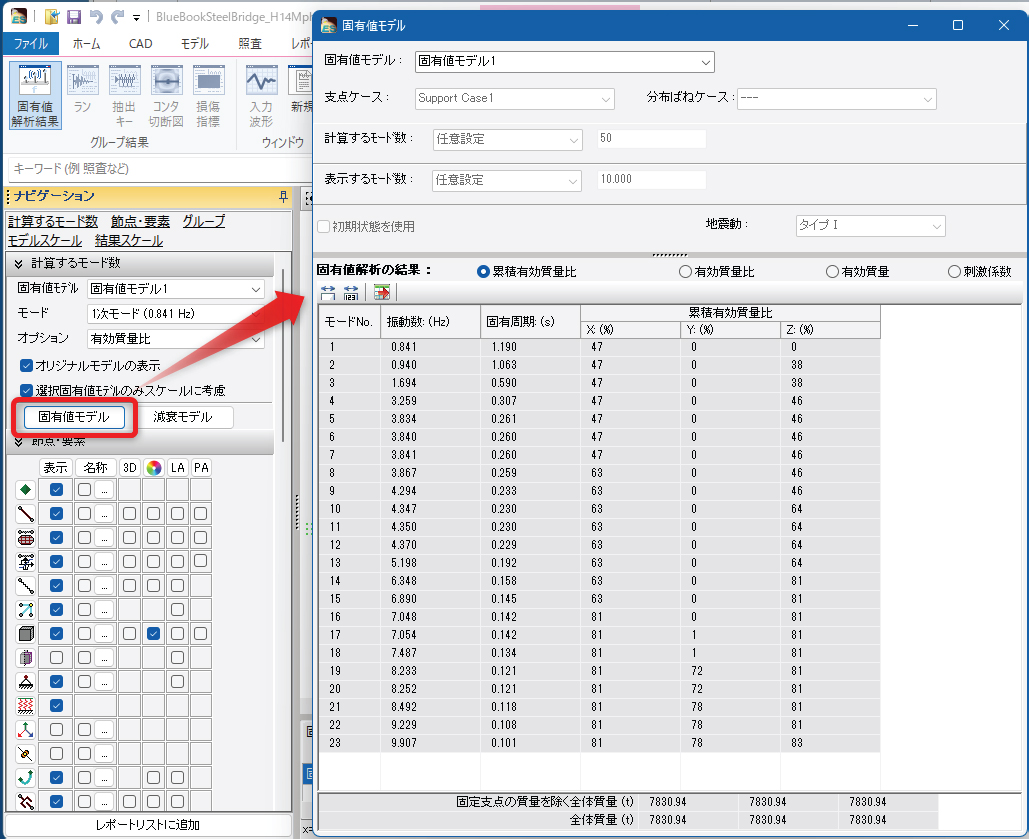Click the red mesh plate element icon
Screen dimensions: 1029x839
26,538
